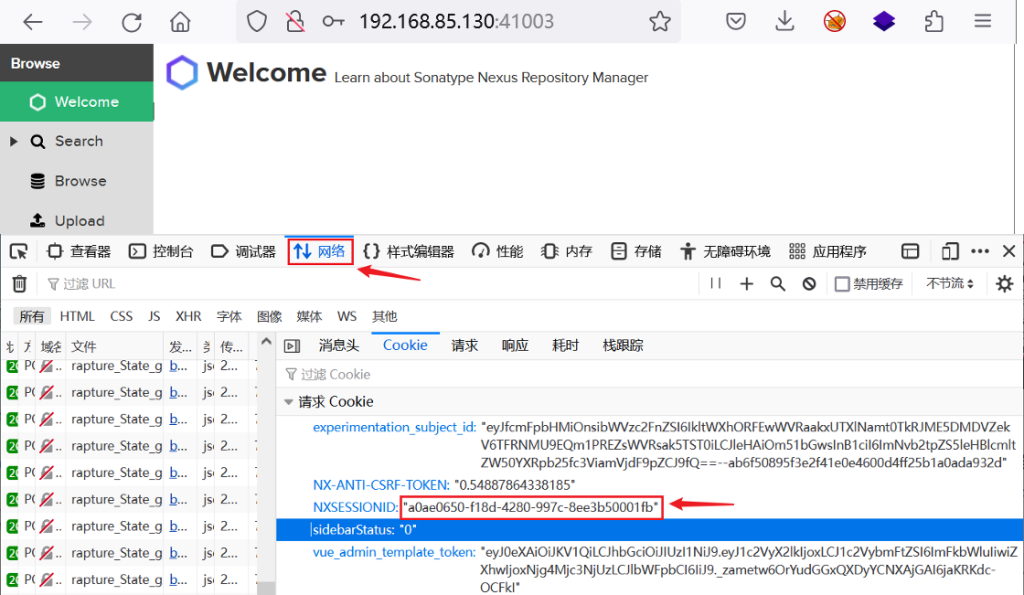Expand the Search item in sidebar
1024x595 pixels.
13,141
